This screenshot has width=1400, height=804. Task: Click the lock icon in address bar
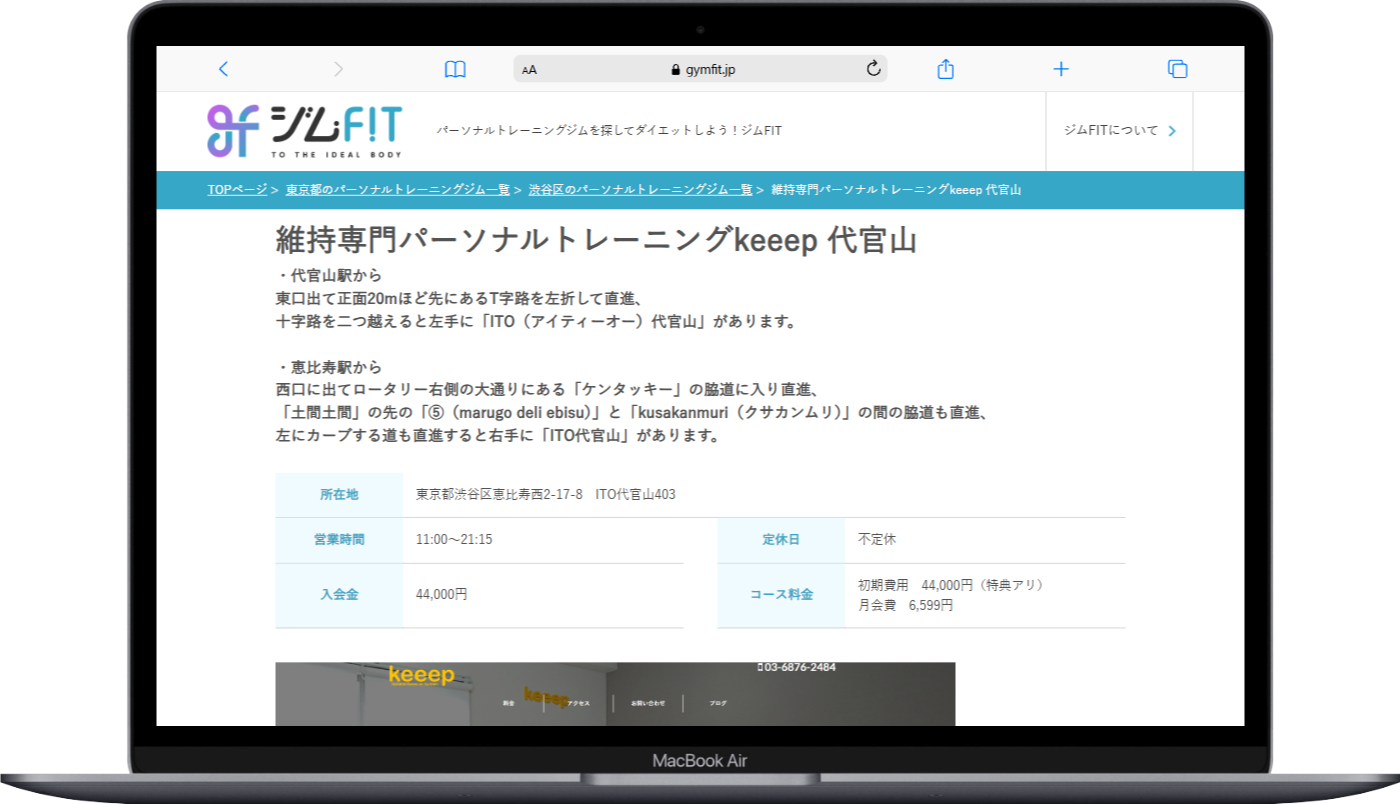pos(677,70)
